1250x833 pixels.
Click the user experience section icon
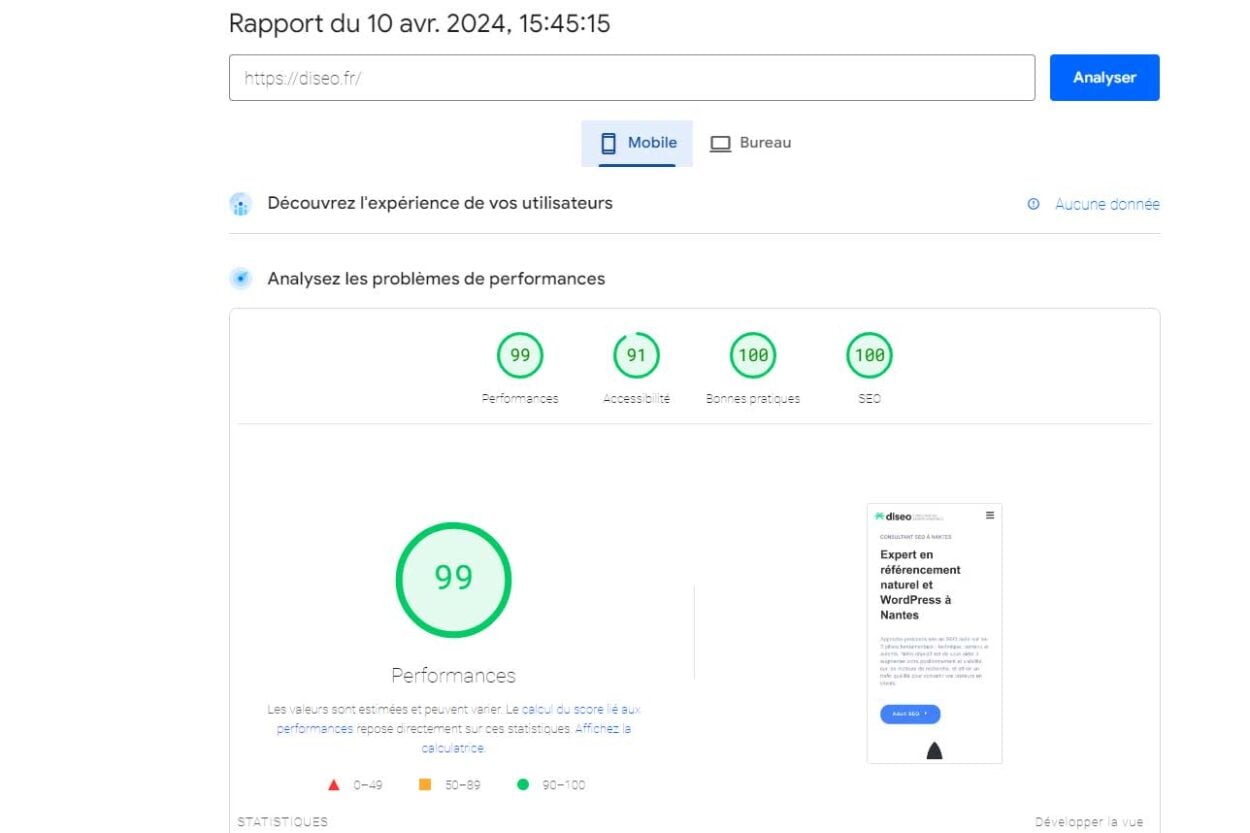(240, 204)
